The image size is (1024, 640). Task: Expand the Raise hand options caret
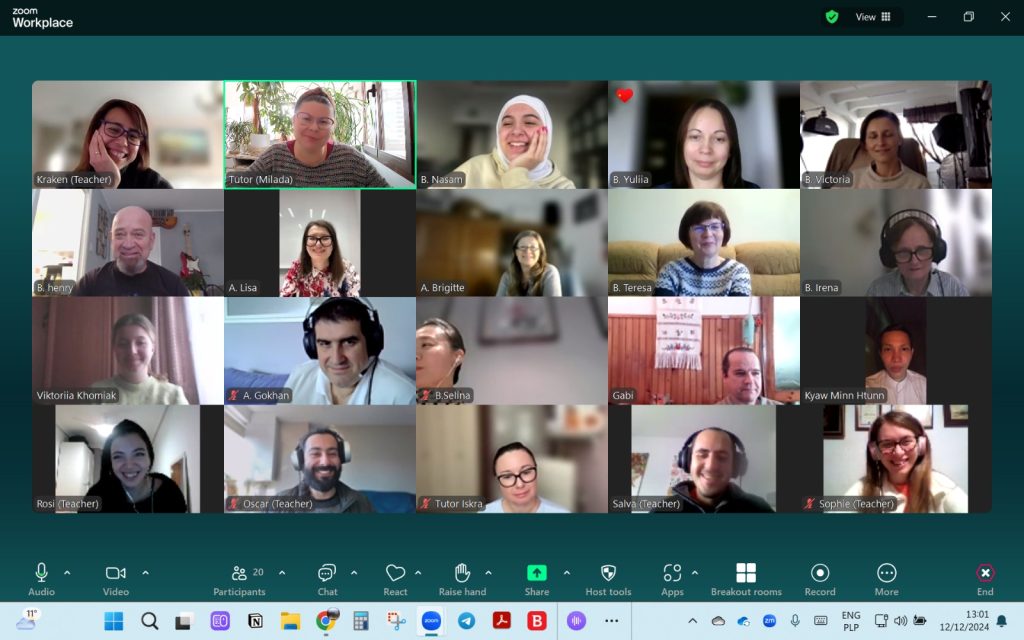click(488, 573)
